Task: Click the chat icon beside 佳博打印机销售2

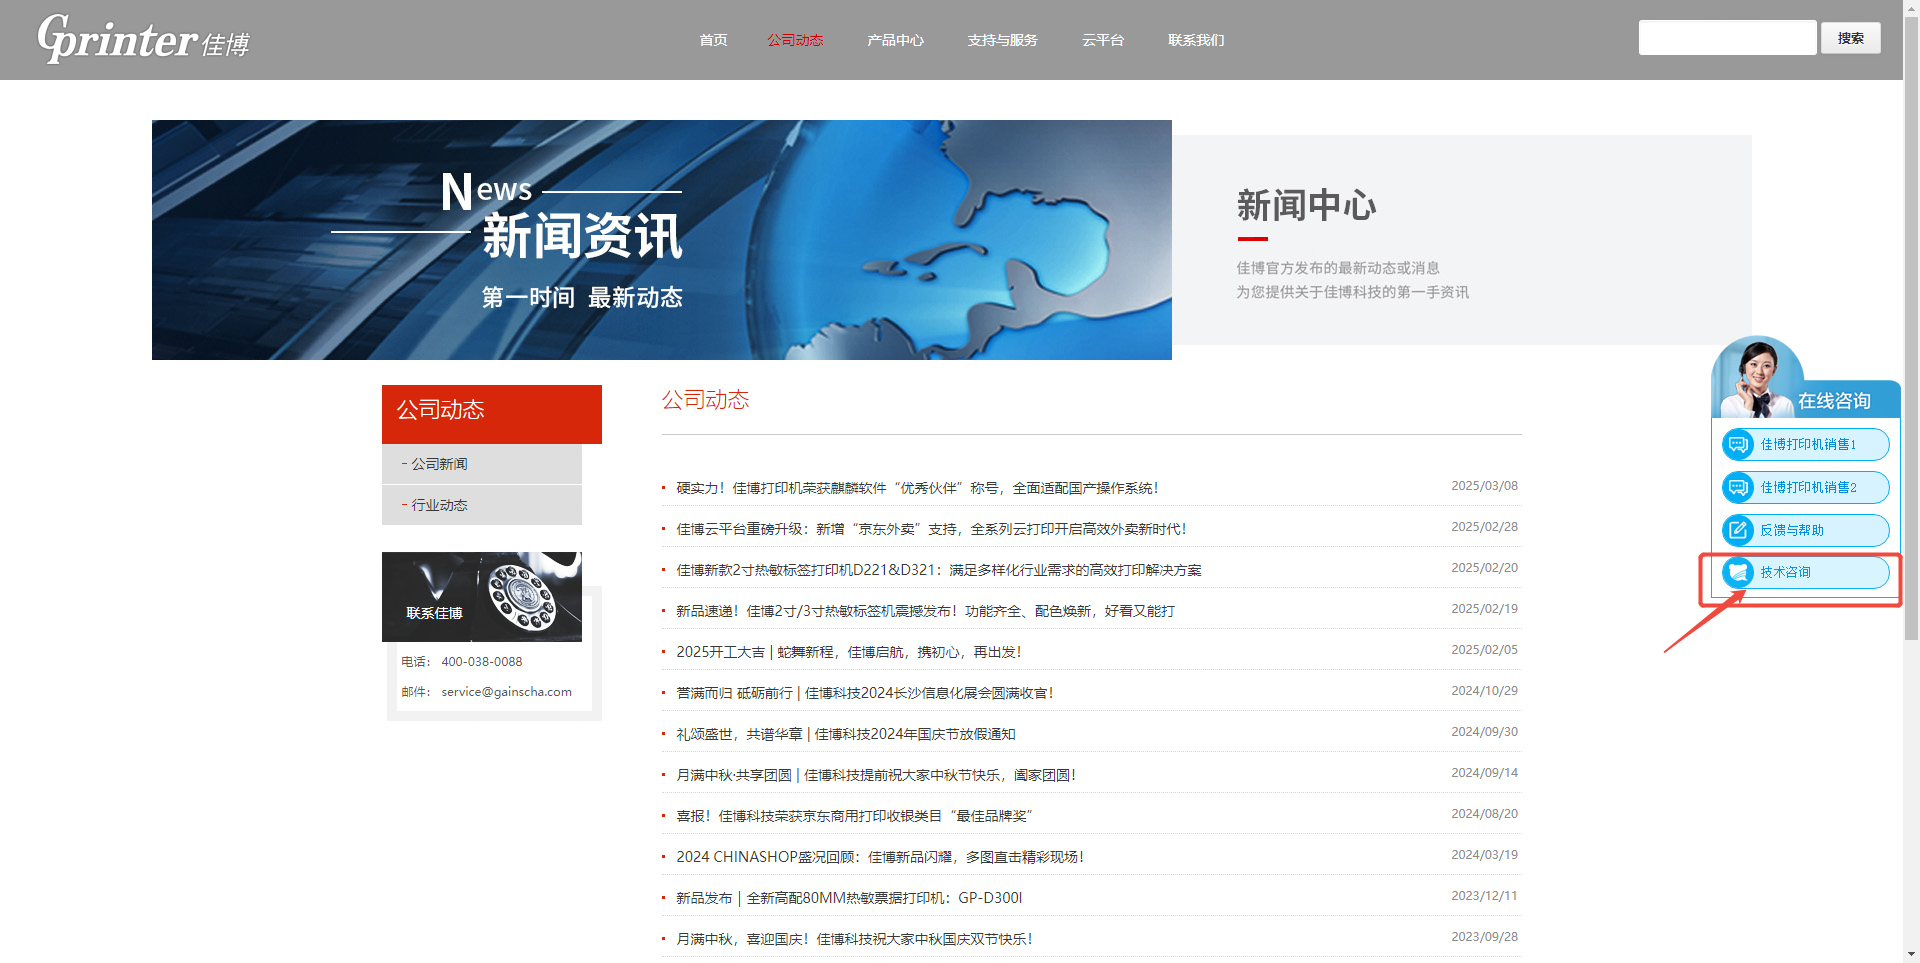Action: point(1738,487)
